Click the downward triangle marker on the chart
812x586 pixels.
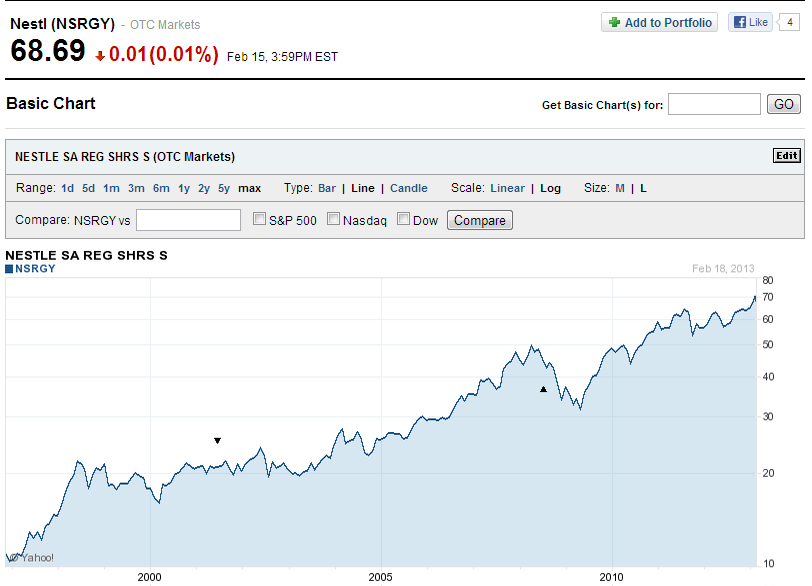218,441
